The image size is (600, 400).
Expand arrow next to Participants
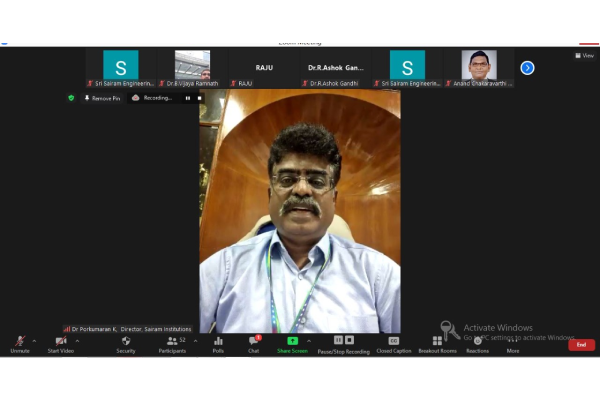(x=196, y=341)
